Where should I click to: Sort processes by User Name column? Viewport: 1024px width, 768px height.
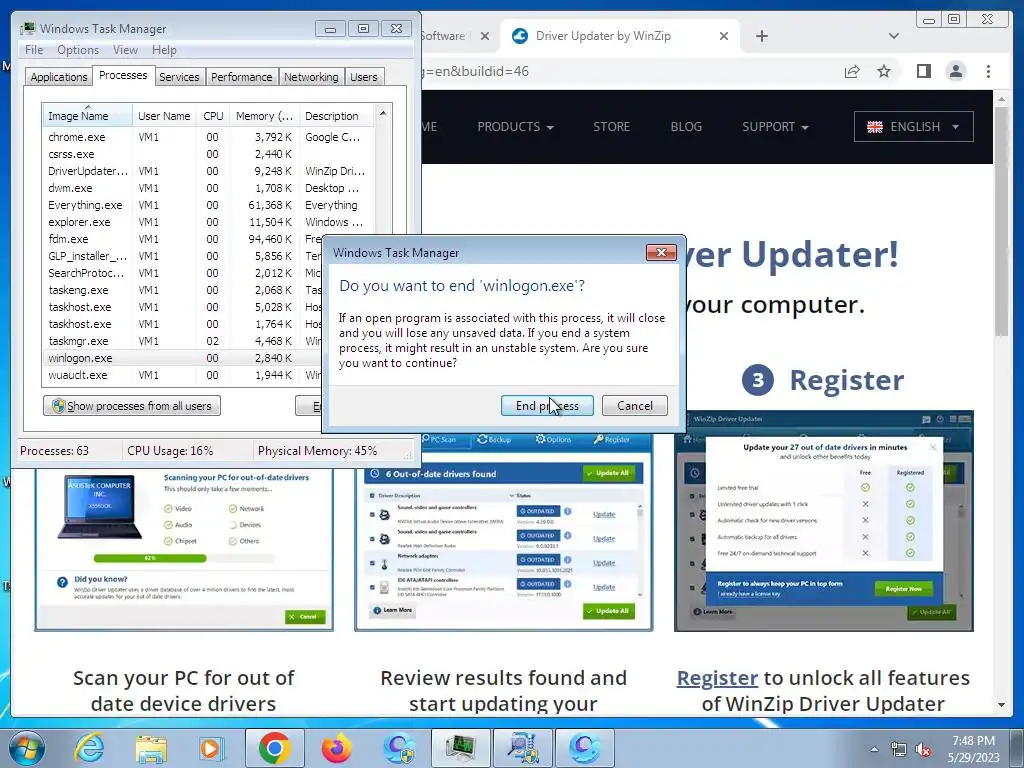point(164,116)
